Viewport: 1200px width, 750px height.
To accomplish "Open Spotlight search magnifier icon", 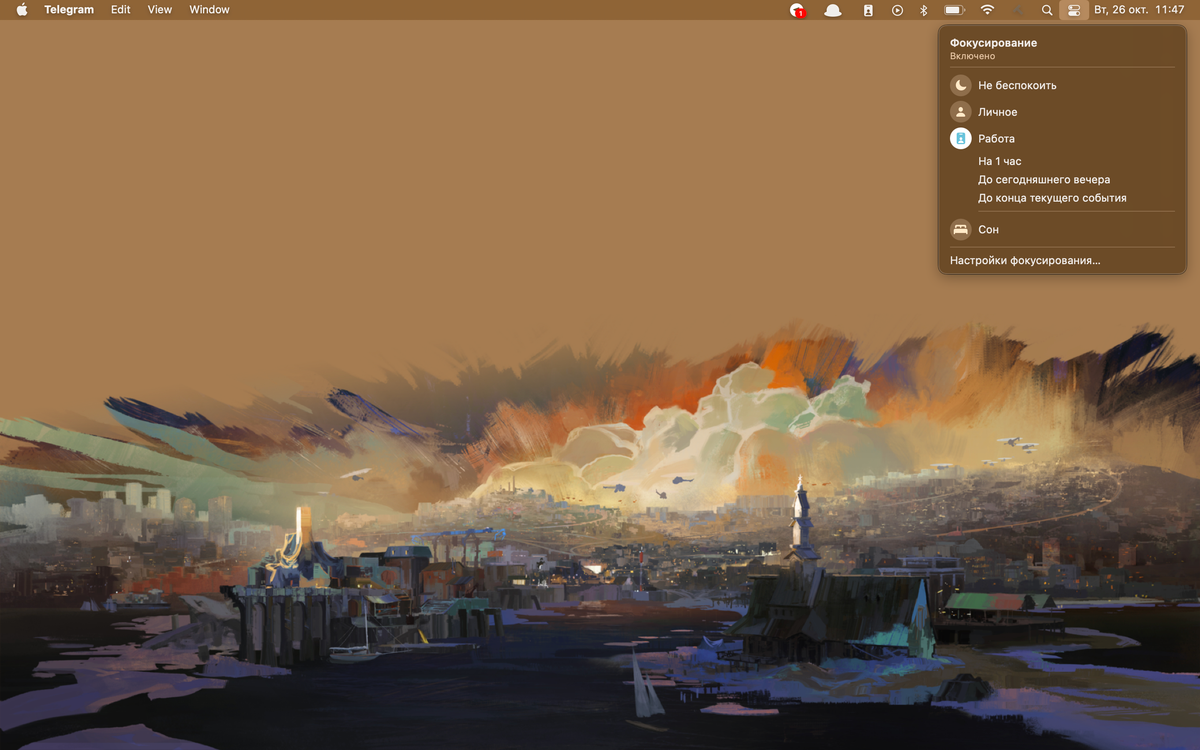I will pos(1047,10).
